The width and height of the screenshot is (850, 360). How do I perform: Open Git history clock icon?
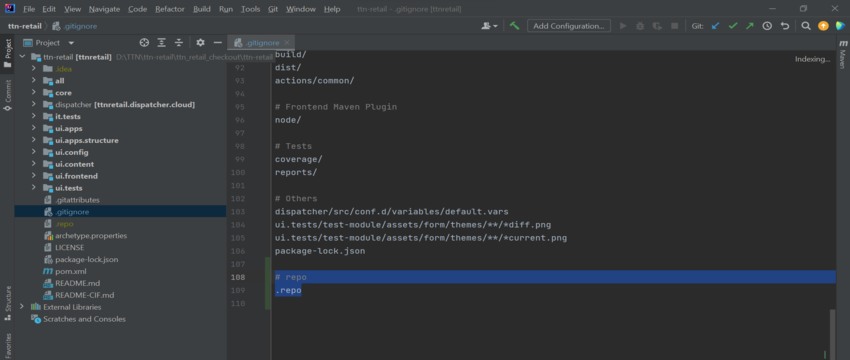click(767, 25)
